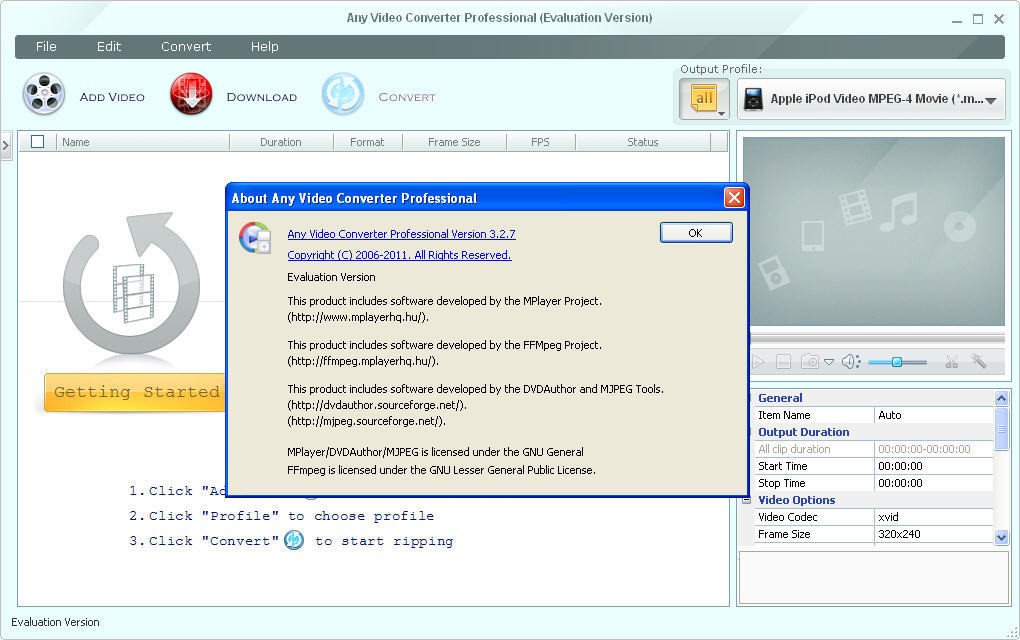Click the snapshot camera icon under preview
1020x640 pixels.
click(x=810, y=362)
